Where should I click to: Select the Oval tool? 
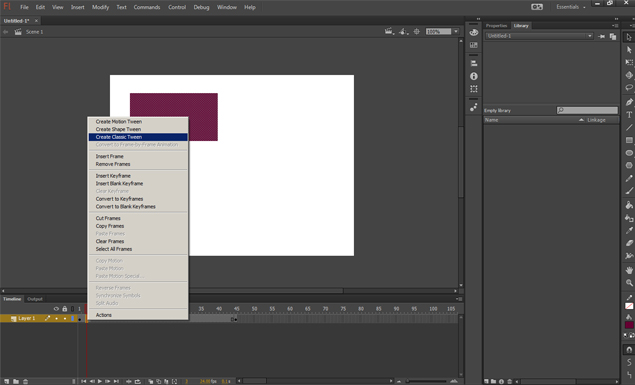point(629,153)
